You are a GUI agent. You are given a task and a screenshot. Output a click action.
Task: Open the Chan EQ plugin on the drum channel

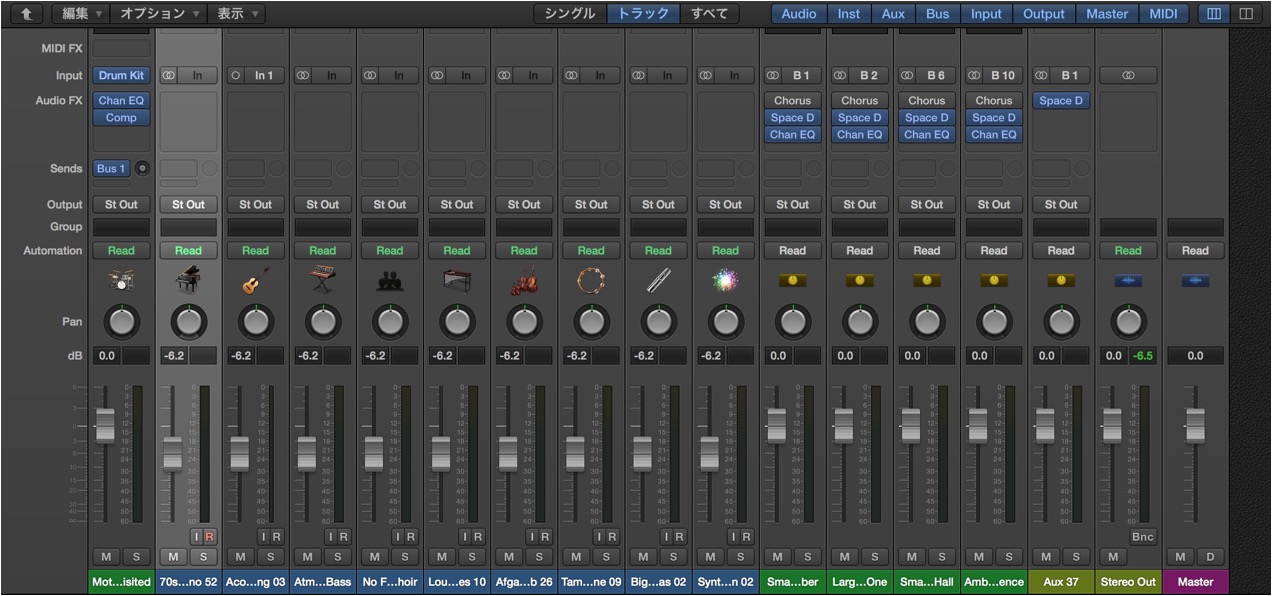tap(121, 100)
